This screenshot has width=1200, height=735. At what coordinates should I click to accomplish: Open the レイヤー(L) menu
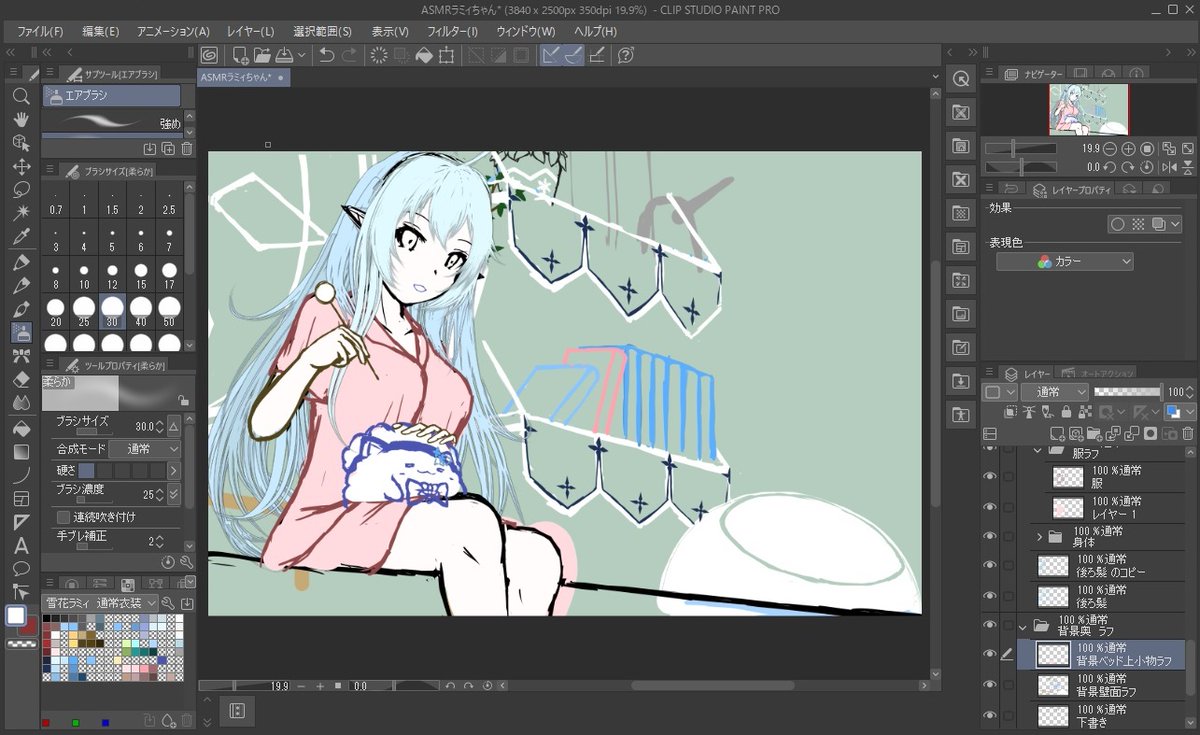pyautogui.click(x=250, y=32)
